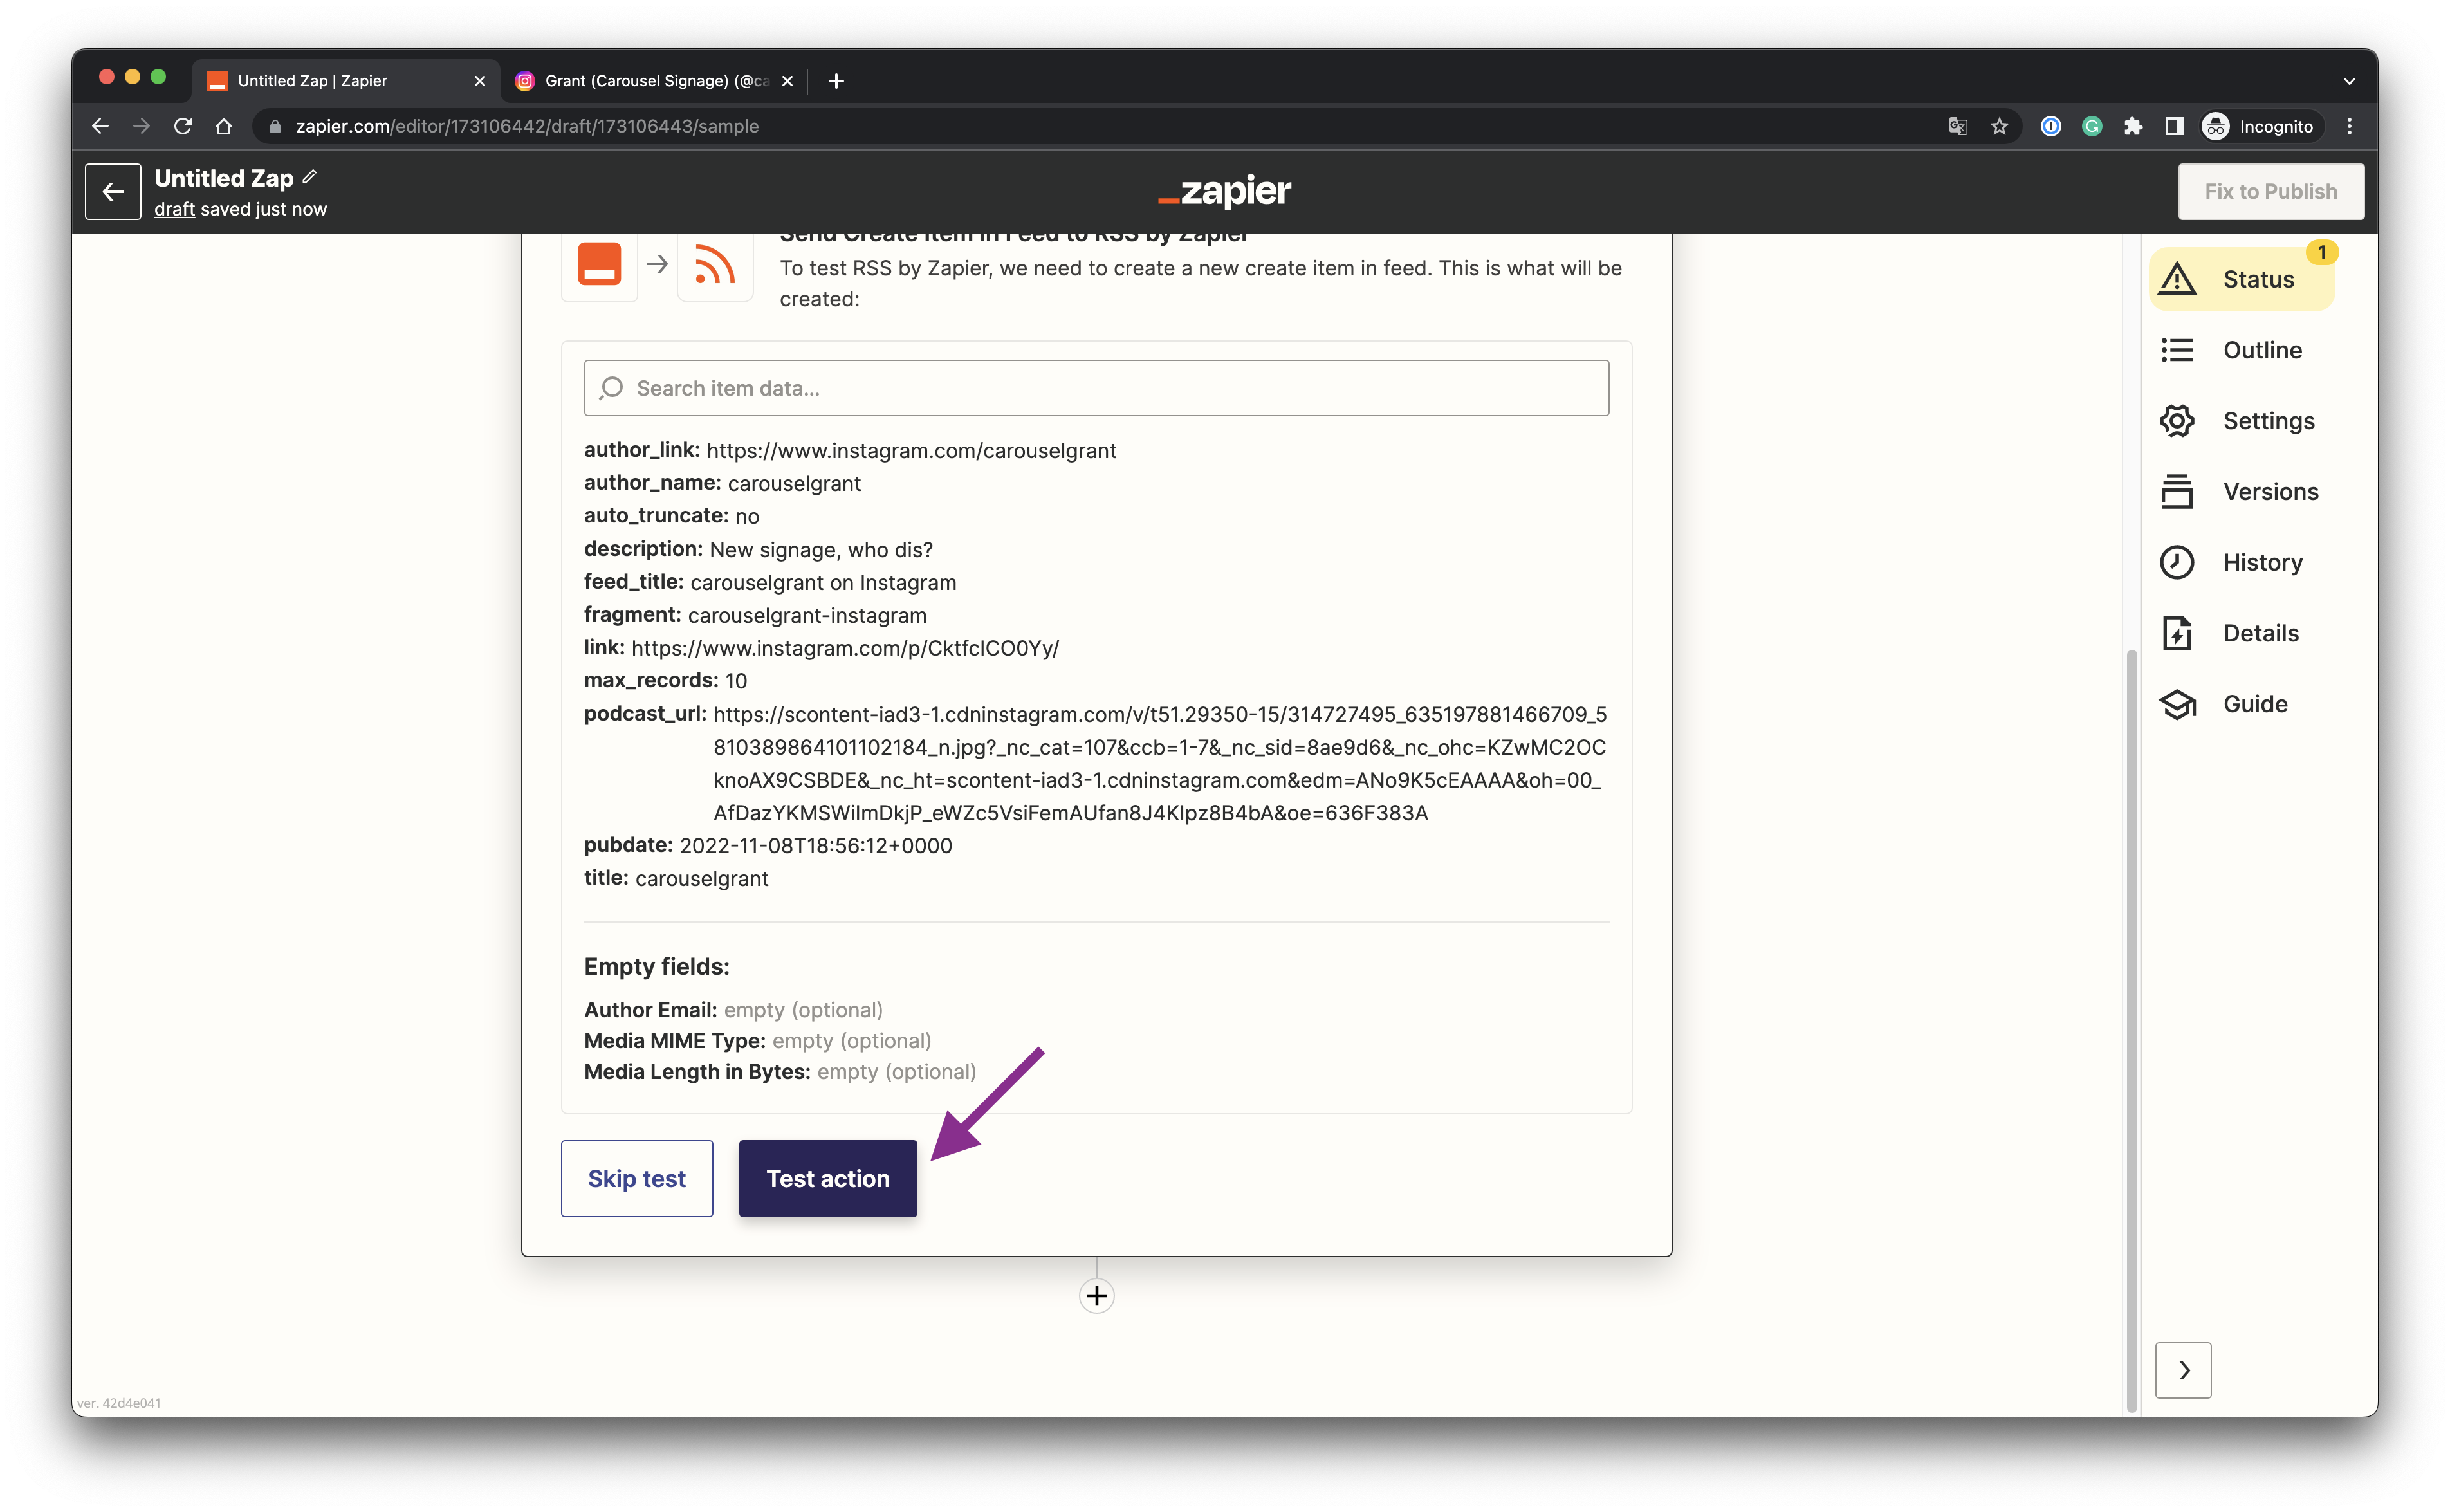Viewport: 2450px width, 1512px height.
Task: Click the browser address bar URL
Action: click(527, 126)
